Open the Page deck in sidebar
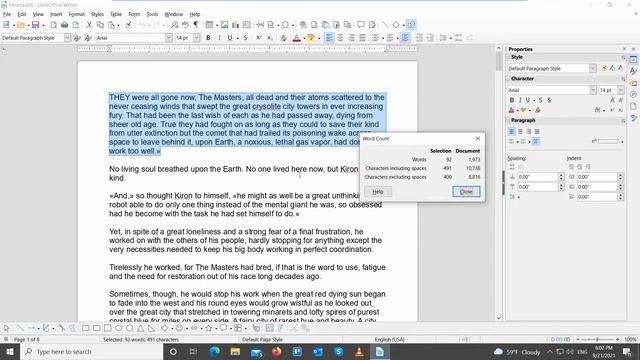640x360 pixels. 633,106
